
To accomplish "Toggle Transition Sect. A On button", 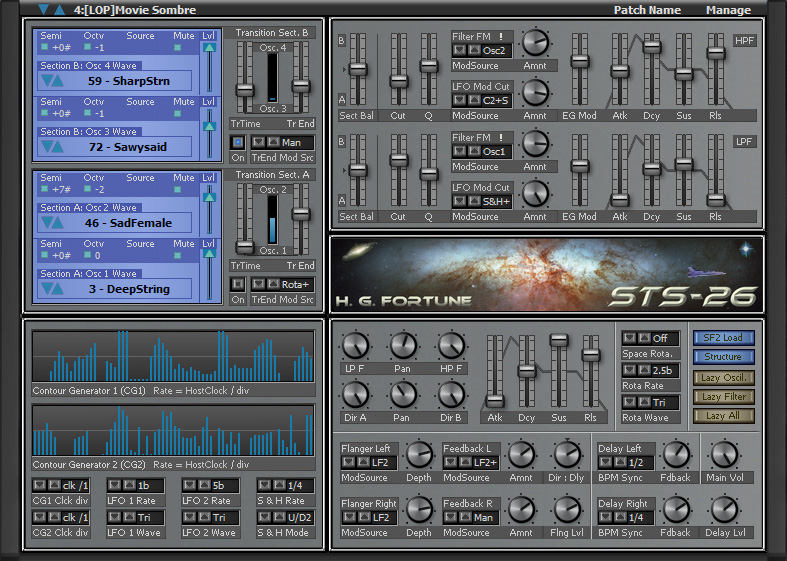I will point(238,285).
